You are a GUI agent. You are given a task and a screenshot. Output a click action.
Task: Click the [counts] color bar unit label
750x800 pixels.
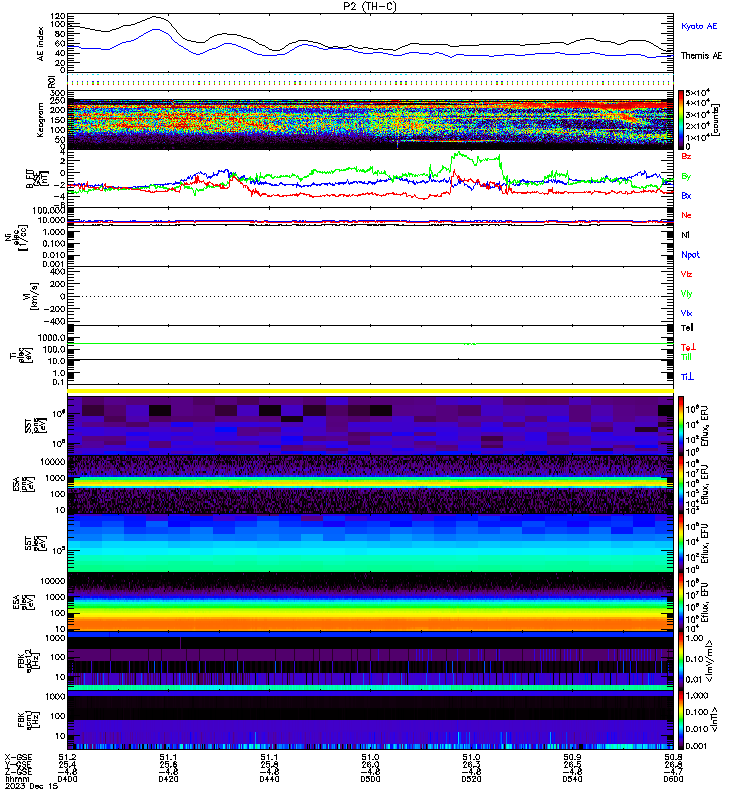click(x=716, y=120)
